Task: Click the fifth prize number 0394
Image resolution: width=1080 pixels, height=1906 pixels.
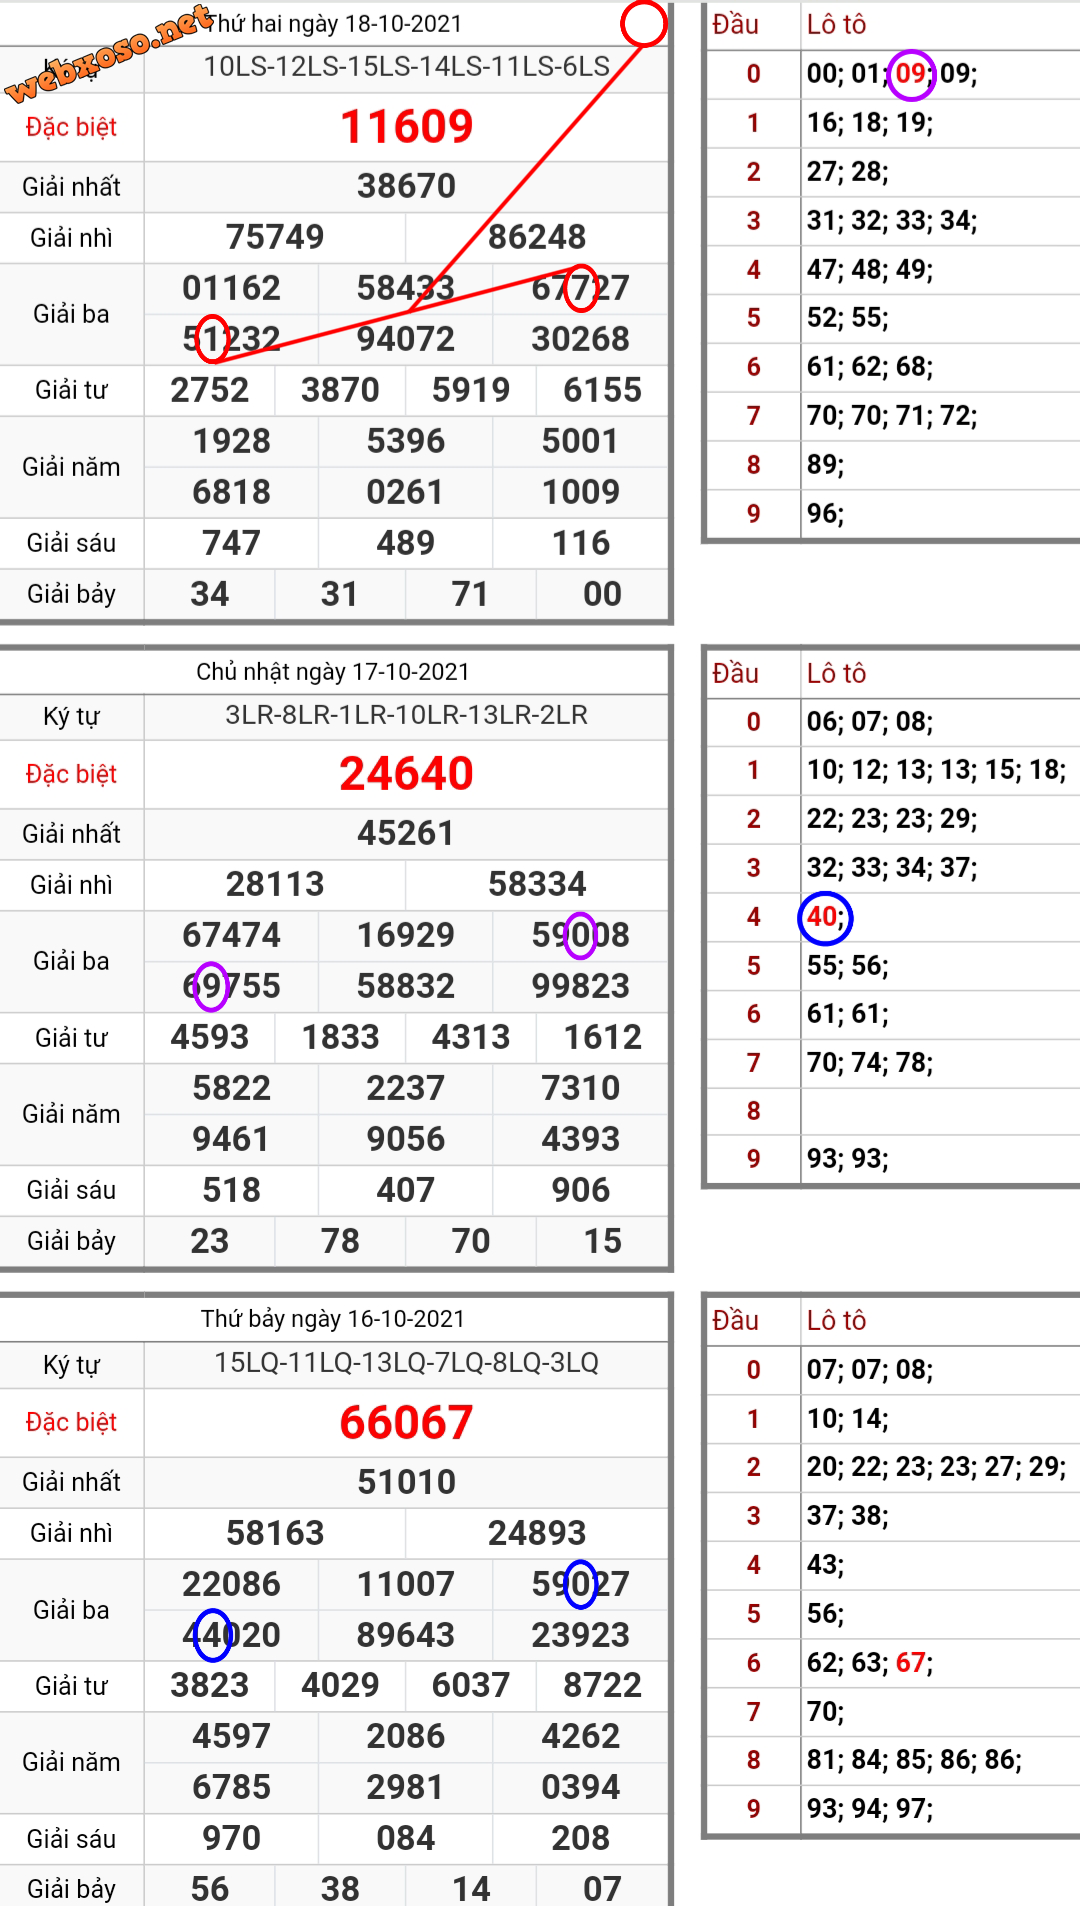Action: click(x=580, y=1788)
